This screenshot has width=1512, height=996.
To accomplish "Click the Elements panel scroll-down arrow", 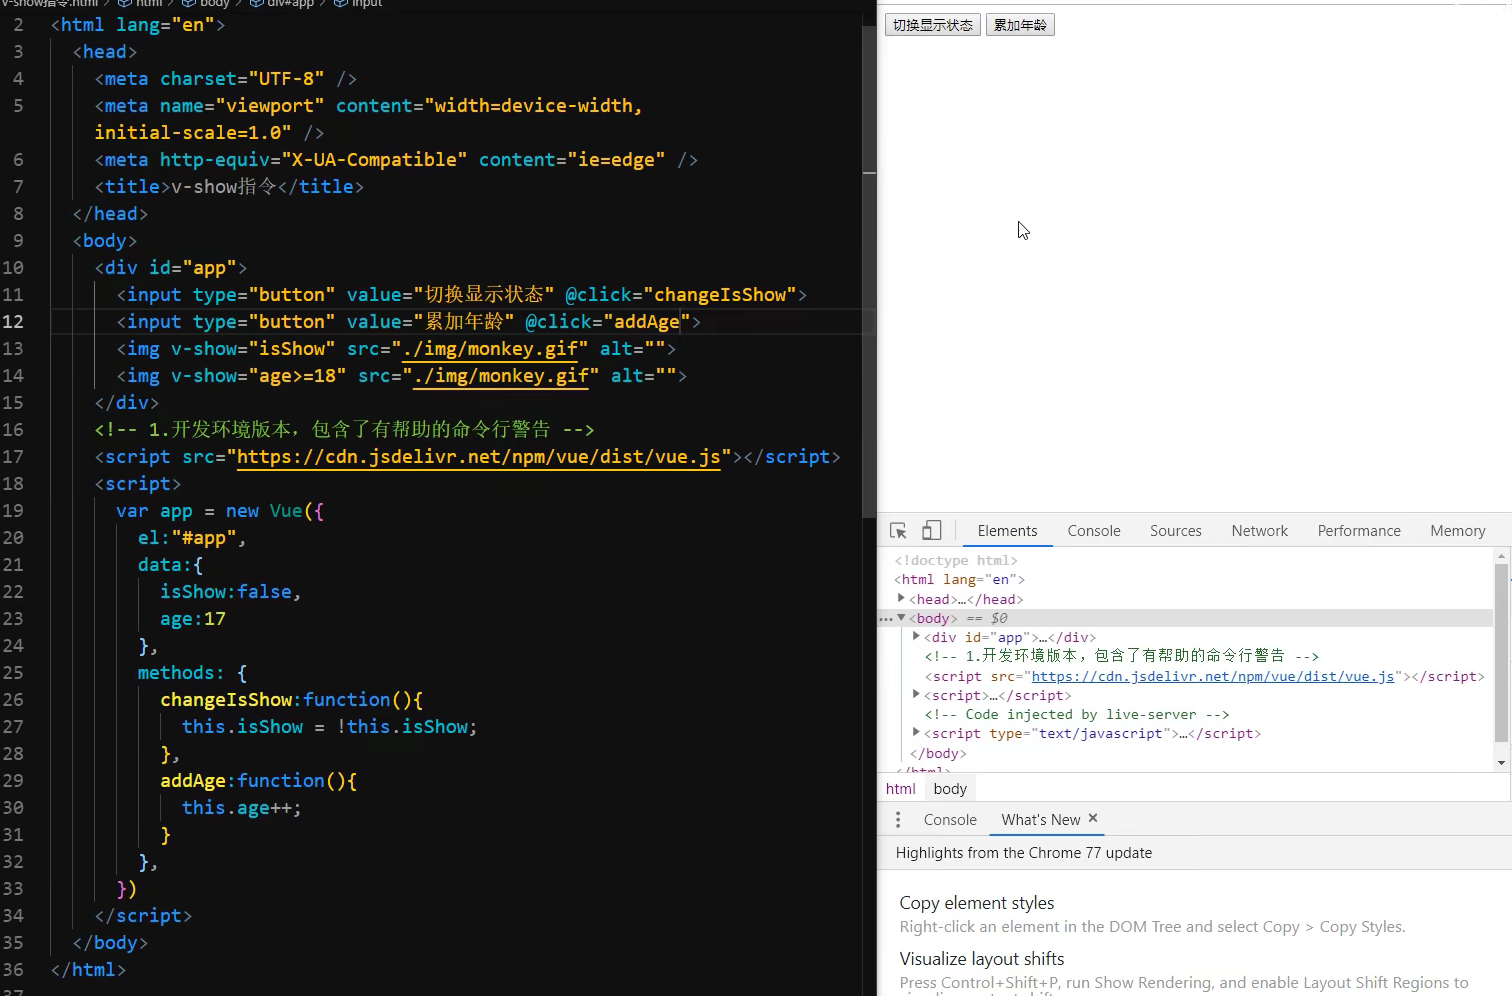I will pyautogui.click(x=1501, y=763).
